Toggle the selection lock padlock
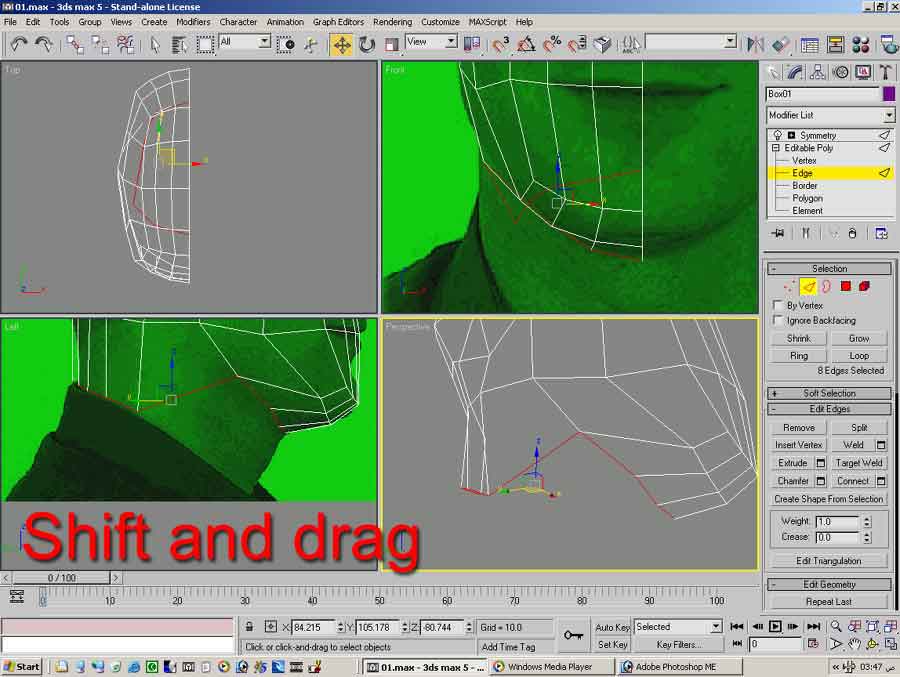Image resolution: width=900 pixels, height=677 pixels. coord(249,626)
